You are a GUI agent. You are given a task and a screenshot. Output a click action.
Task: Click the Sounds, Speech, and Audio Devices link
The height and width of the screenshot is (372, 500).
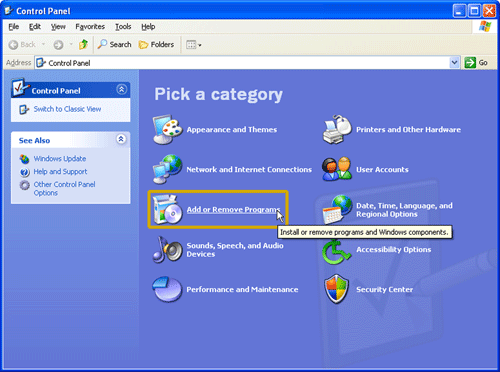pyautogui.click(x=235, y=250)
